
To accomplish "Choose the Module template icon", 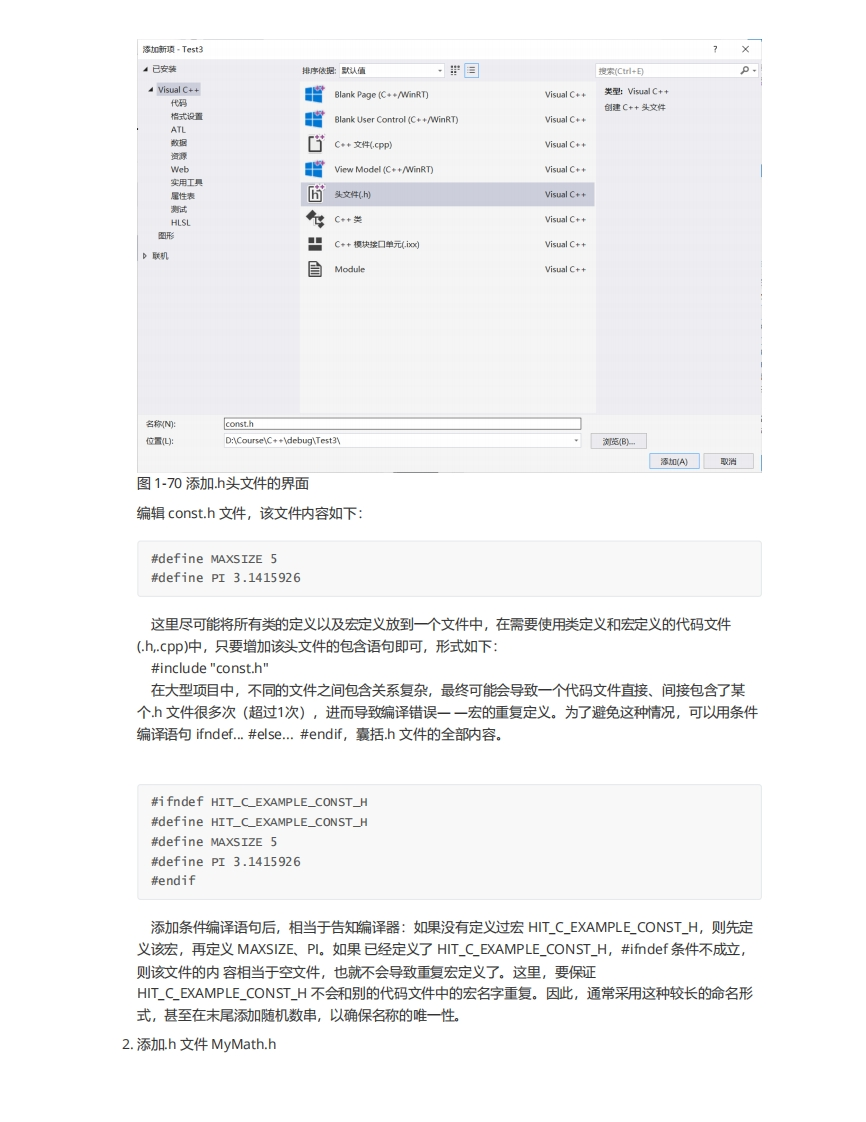I will click(x=314, y=269).
